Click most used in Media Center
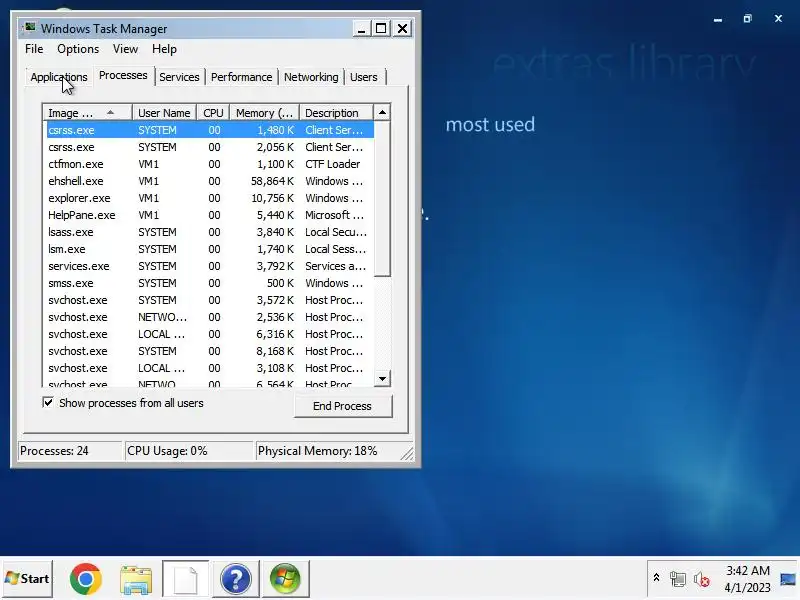The image size is (800, 600). [490, 124]
